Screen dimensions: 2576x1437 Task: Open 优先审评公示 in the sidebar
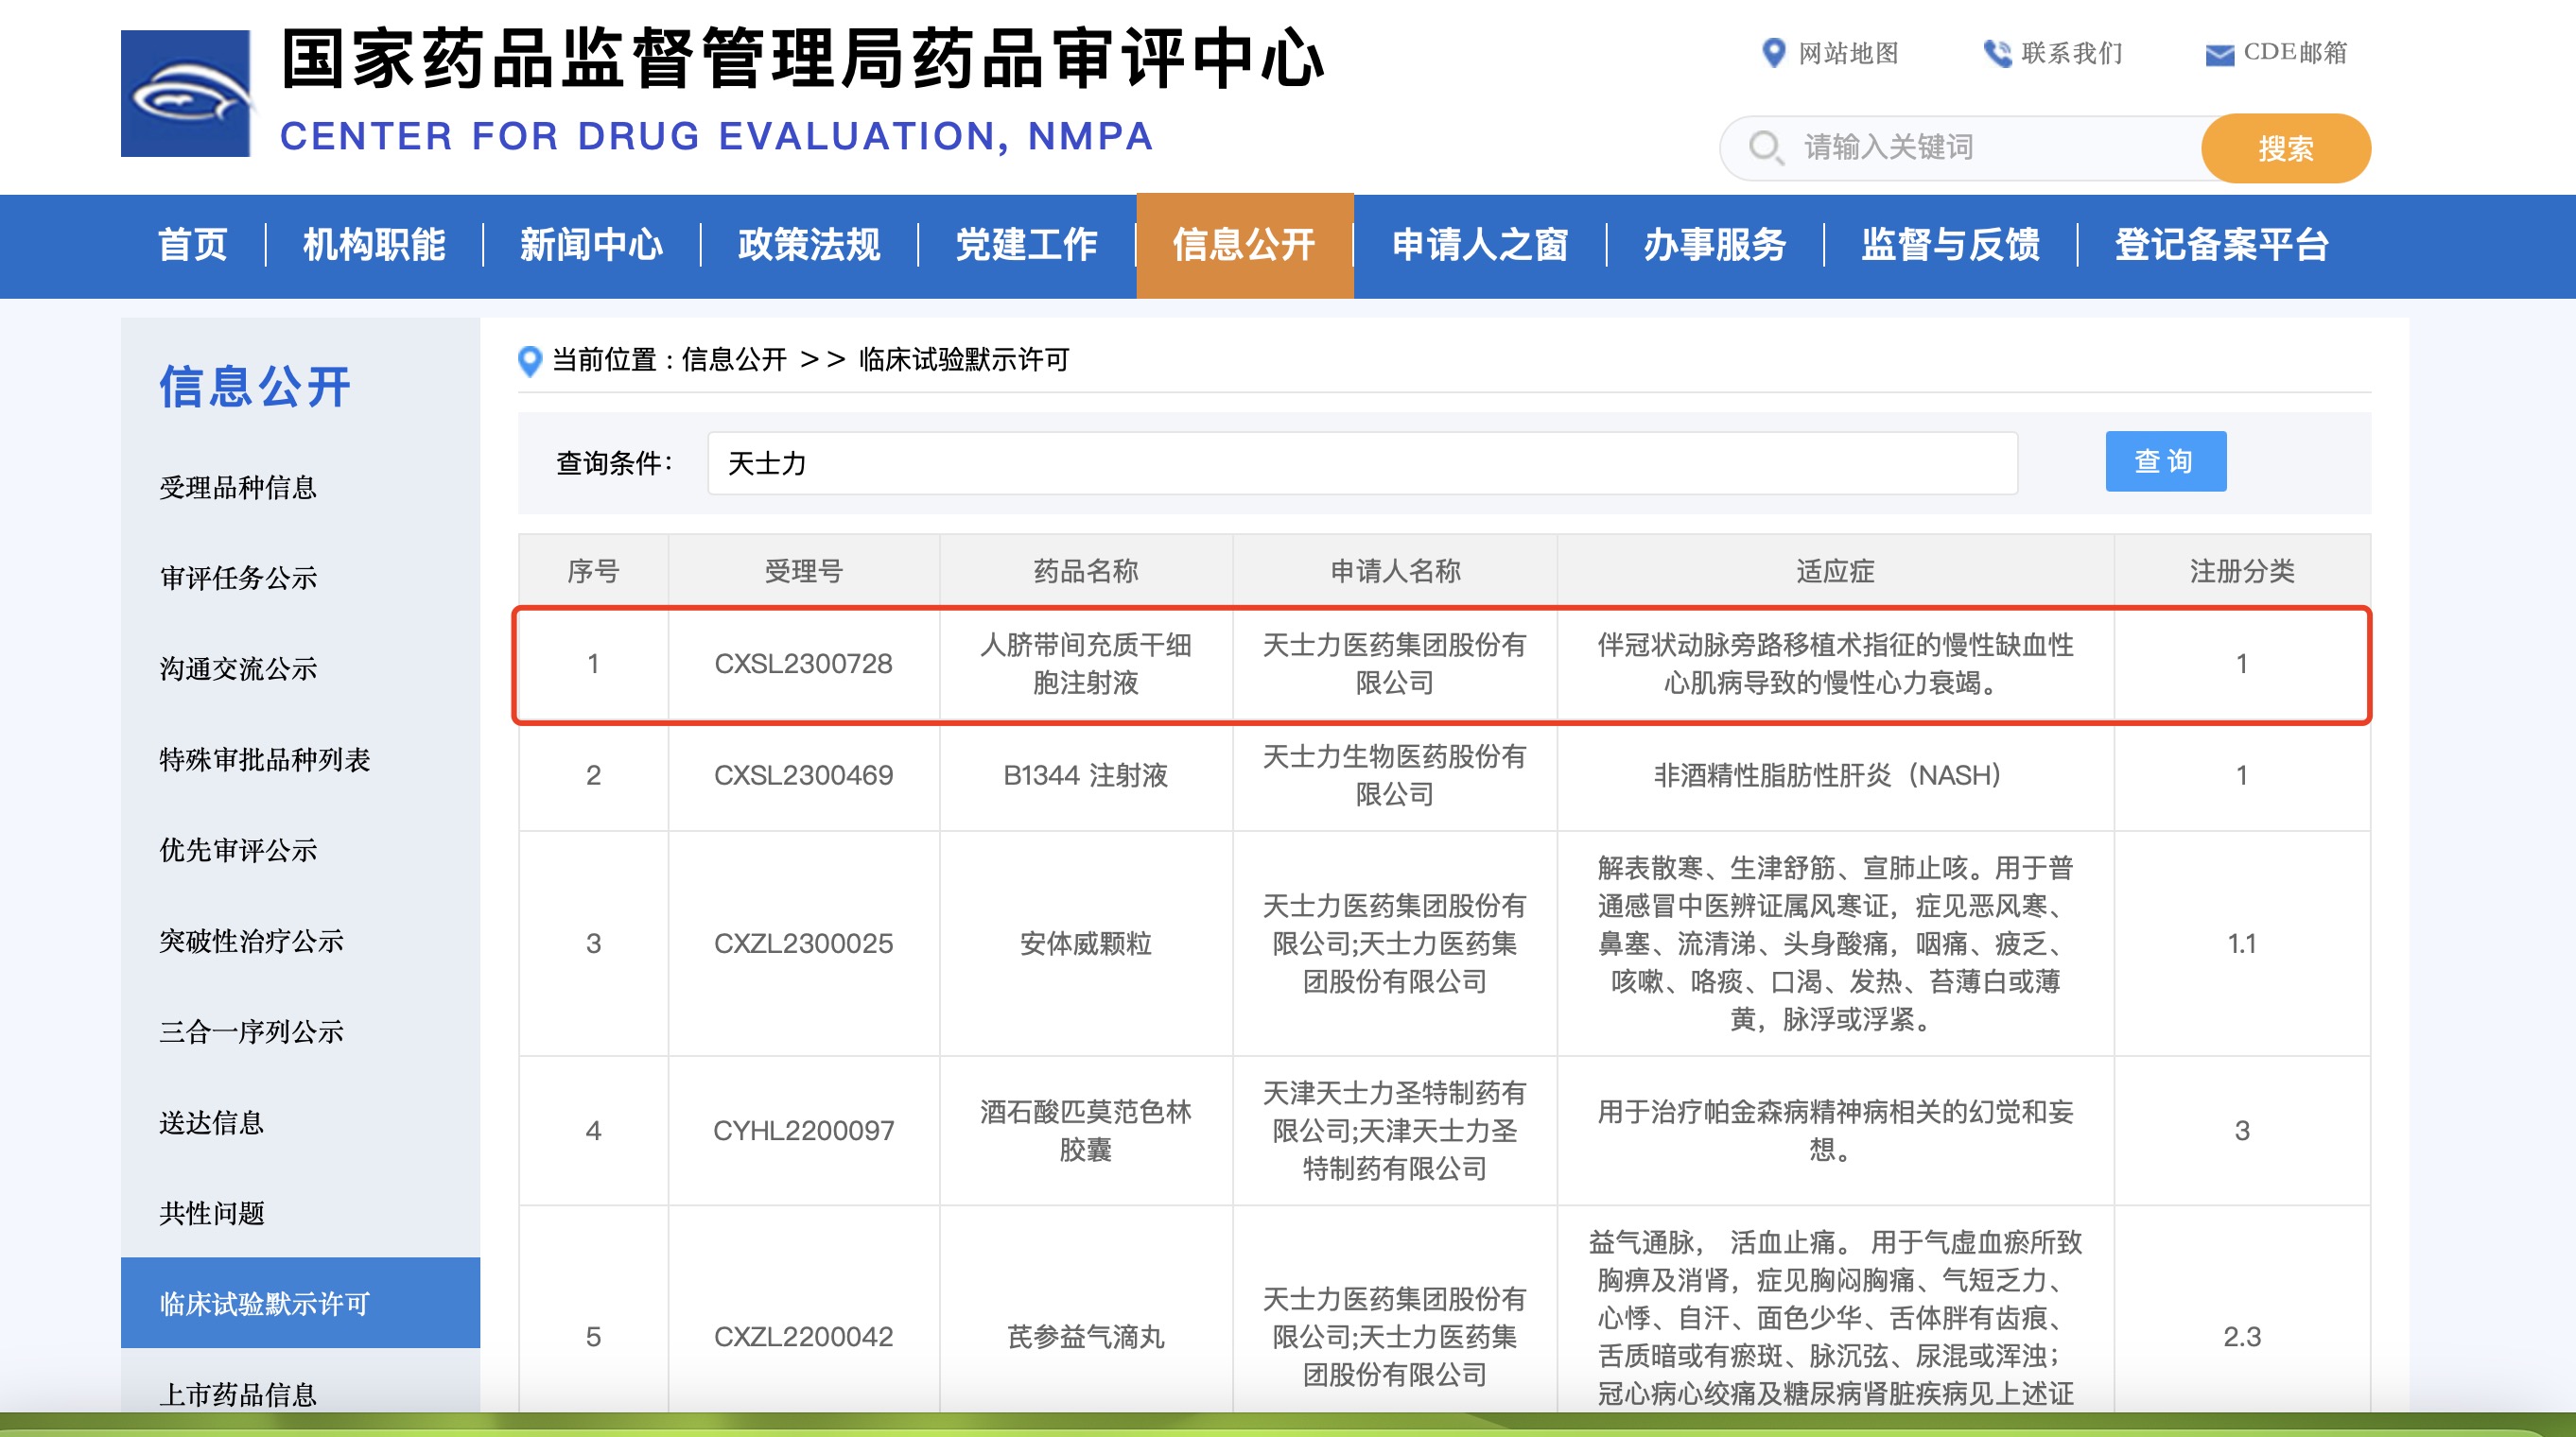[x=238, y=851]
